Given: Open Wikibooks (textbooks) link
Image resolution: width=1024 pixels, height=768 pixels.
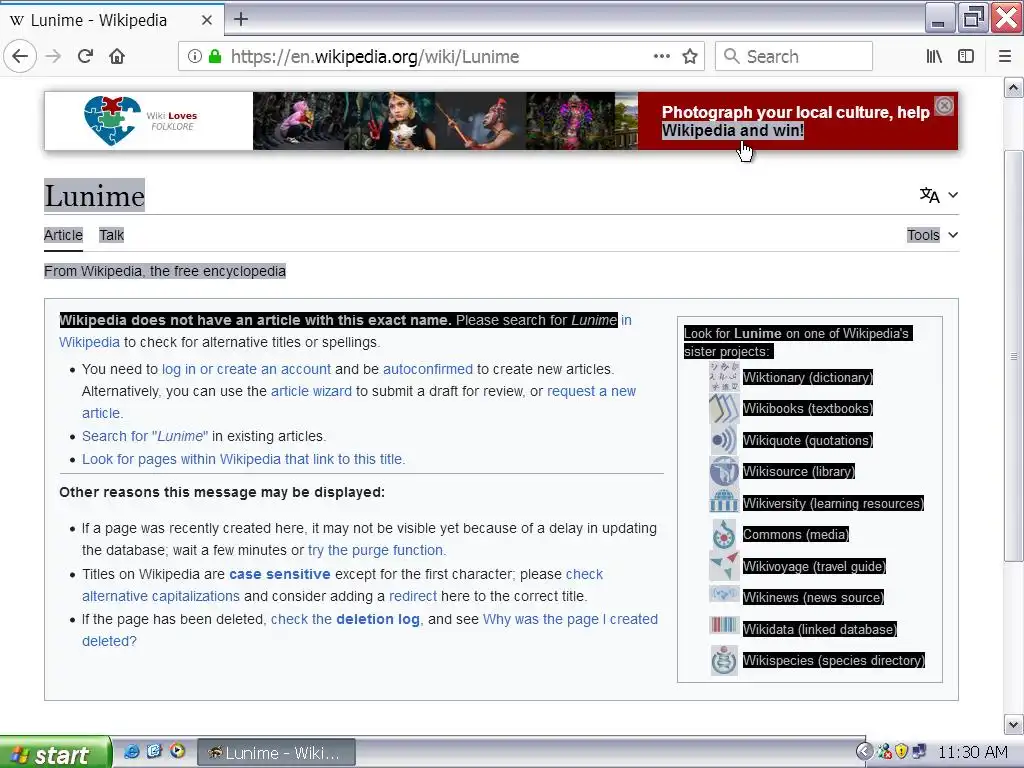Looking at the screenshot, I should point(807,409).
